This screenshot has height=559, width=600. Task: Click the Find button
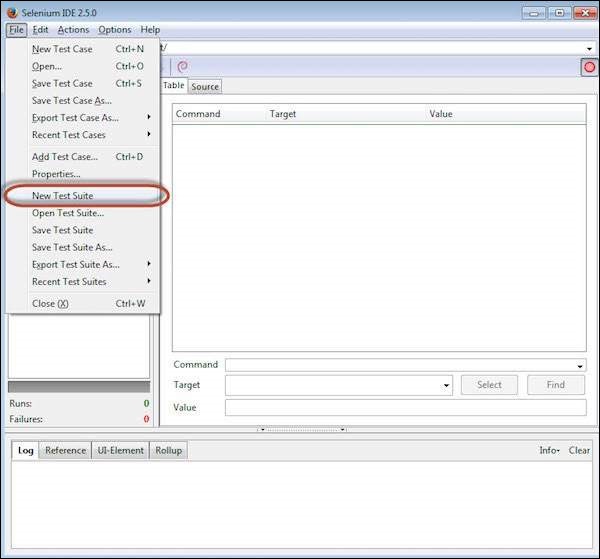coord(556,385)
